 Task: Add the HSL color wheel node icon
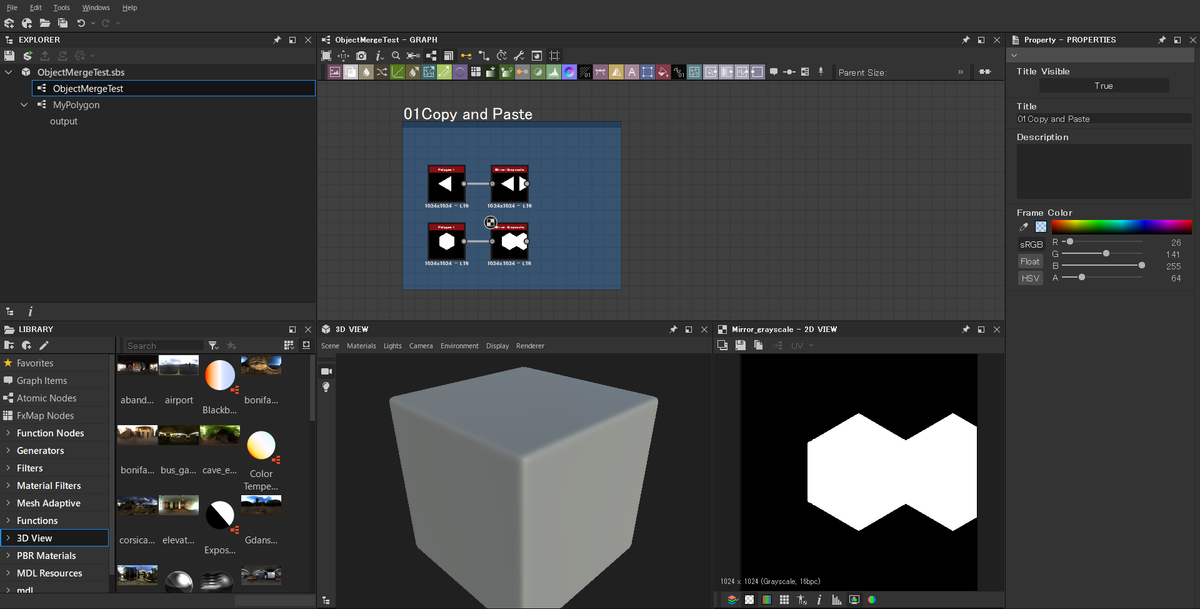(569, 72)
